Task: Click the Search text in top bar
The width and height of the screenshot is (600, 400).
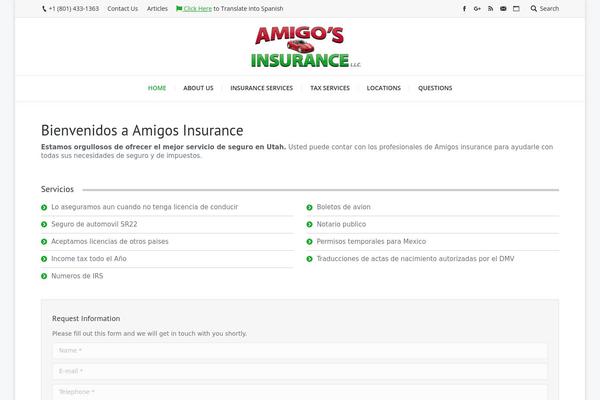Action: pos(549,8)
